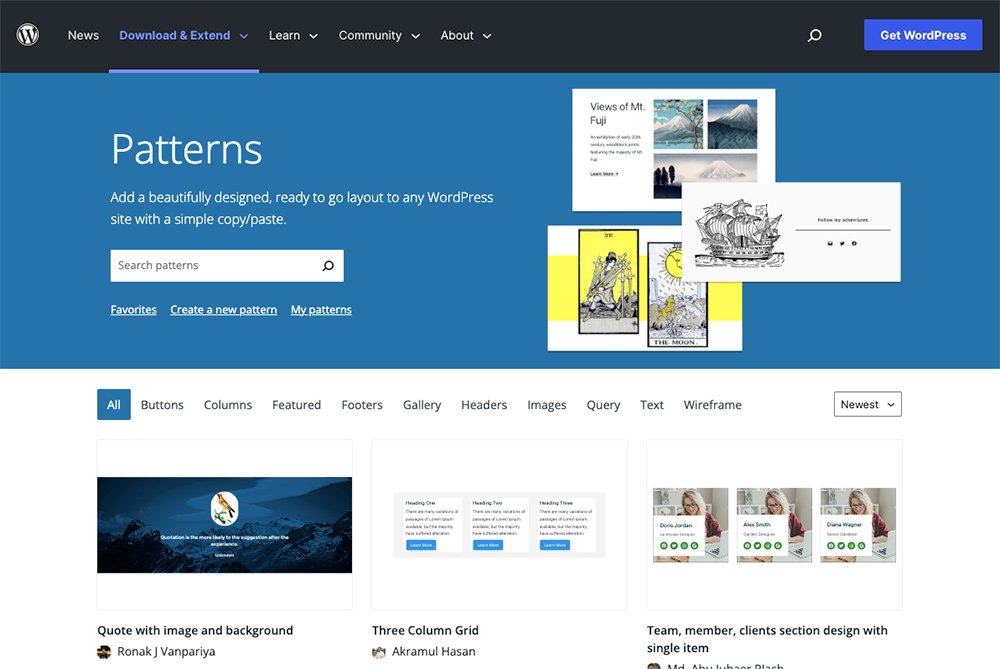Click the sailing ship hero pattern card
1000x669 pixels.
(791, 232)
